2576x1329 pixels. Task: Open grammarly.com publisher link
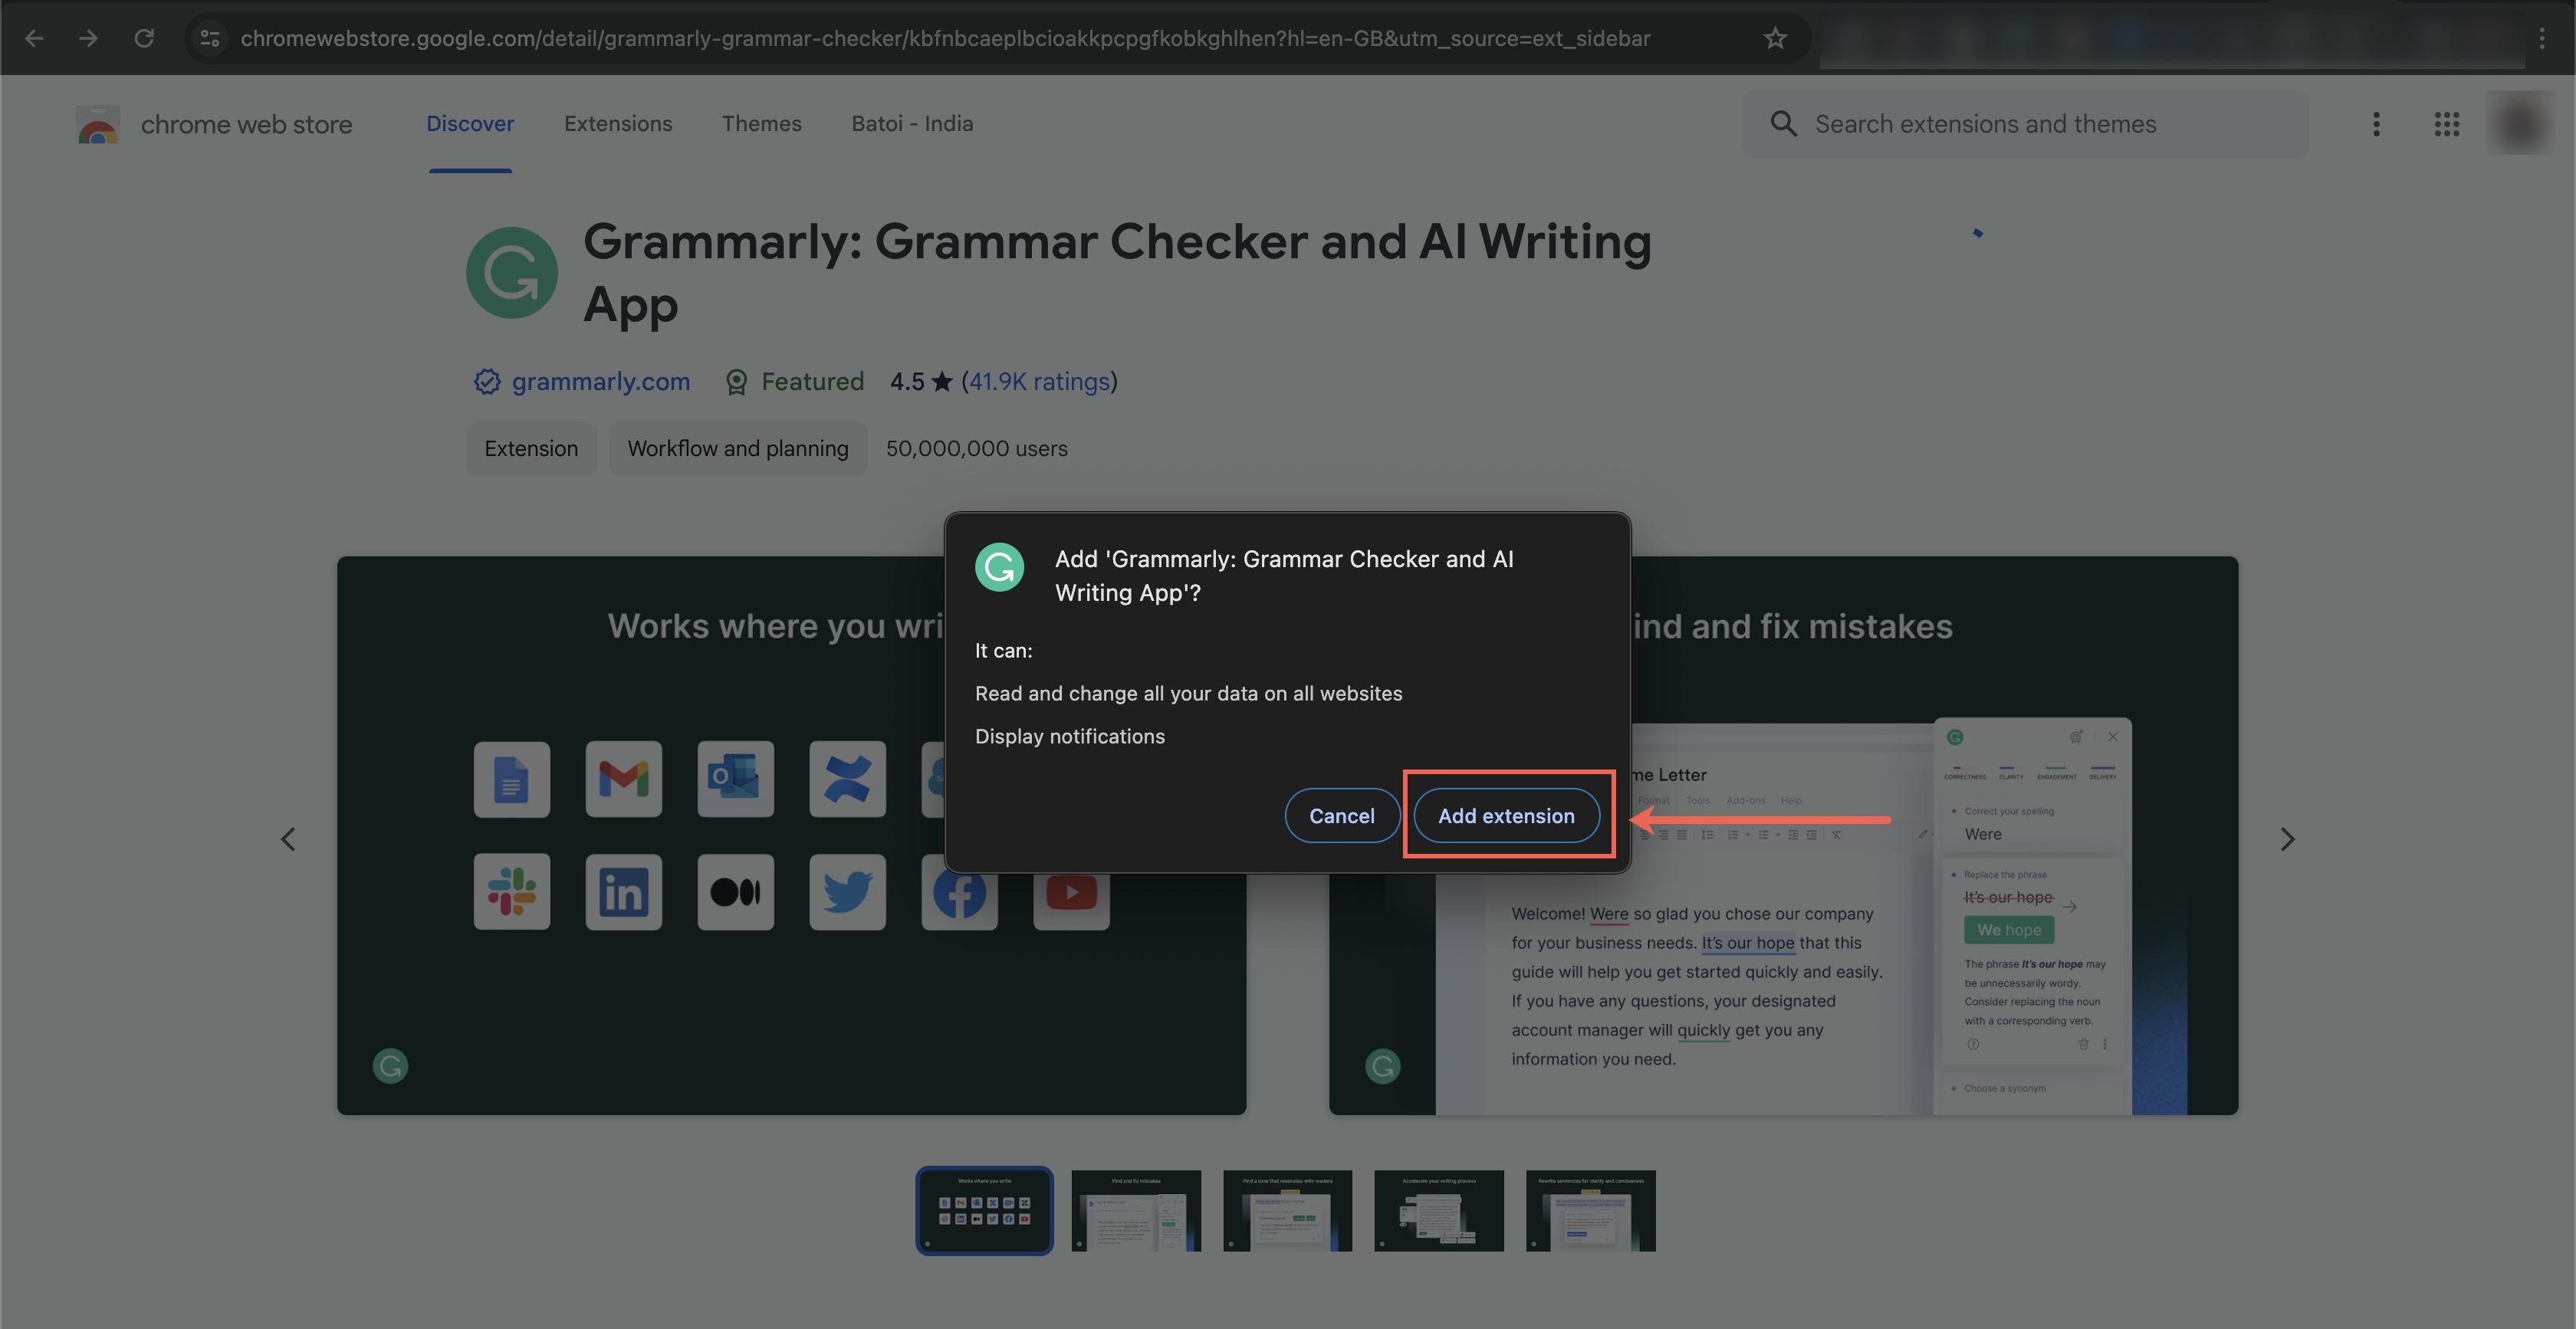(600, 381)
